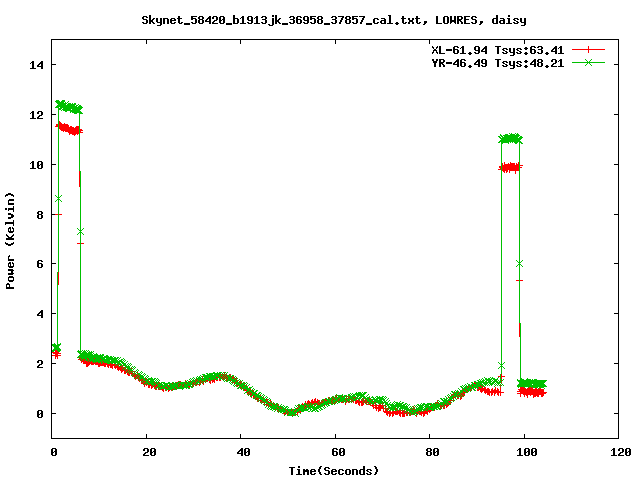640x480 pixels.
Task: Click the x-axis tick label 80
Action: point(433,452)
